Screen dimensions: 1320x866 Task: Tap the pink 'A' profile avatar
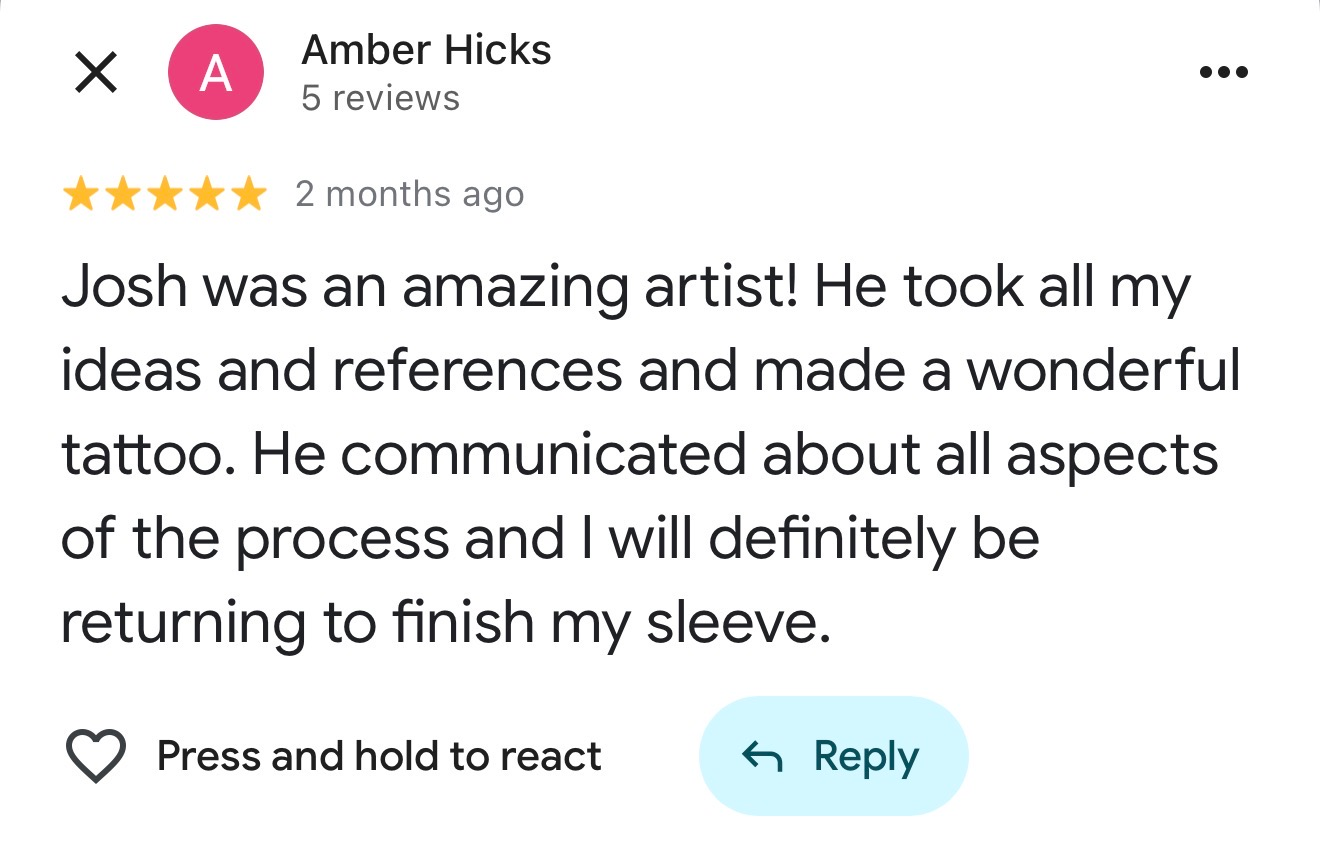tap(216, 74)
